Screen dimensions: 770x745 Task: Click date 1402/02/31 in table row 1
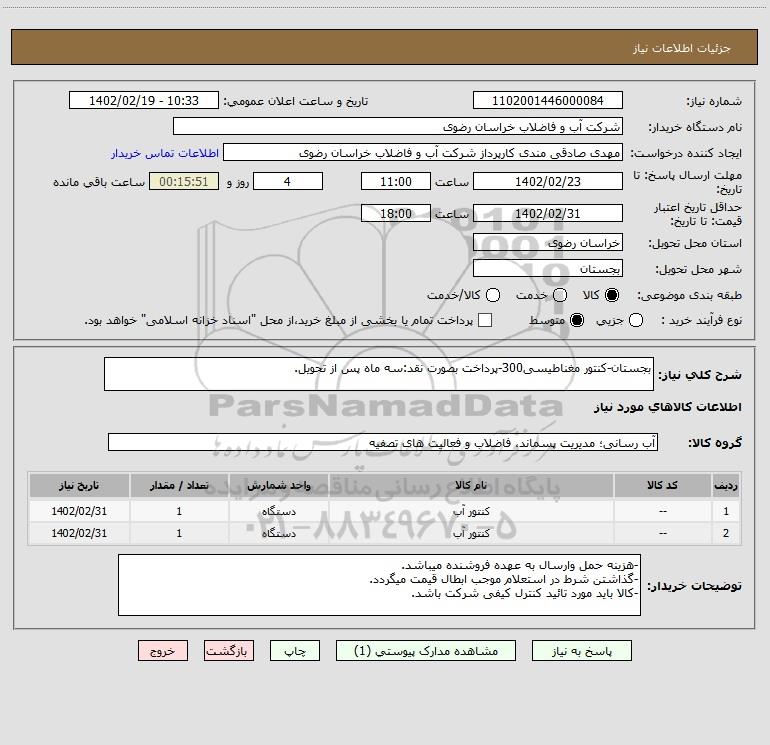[79, 511]
